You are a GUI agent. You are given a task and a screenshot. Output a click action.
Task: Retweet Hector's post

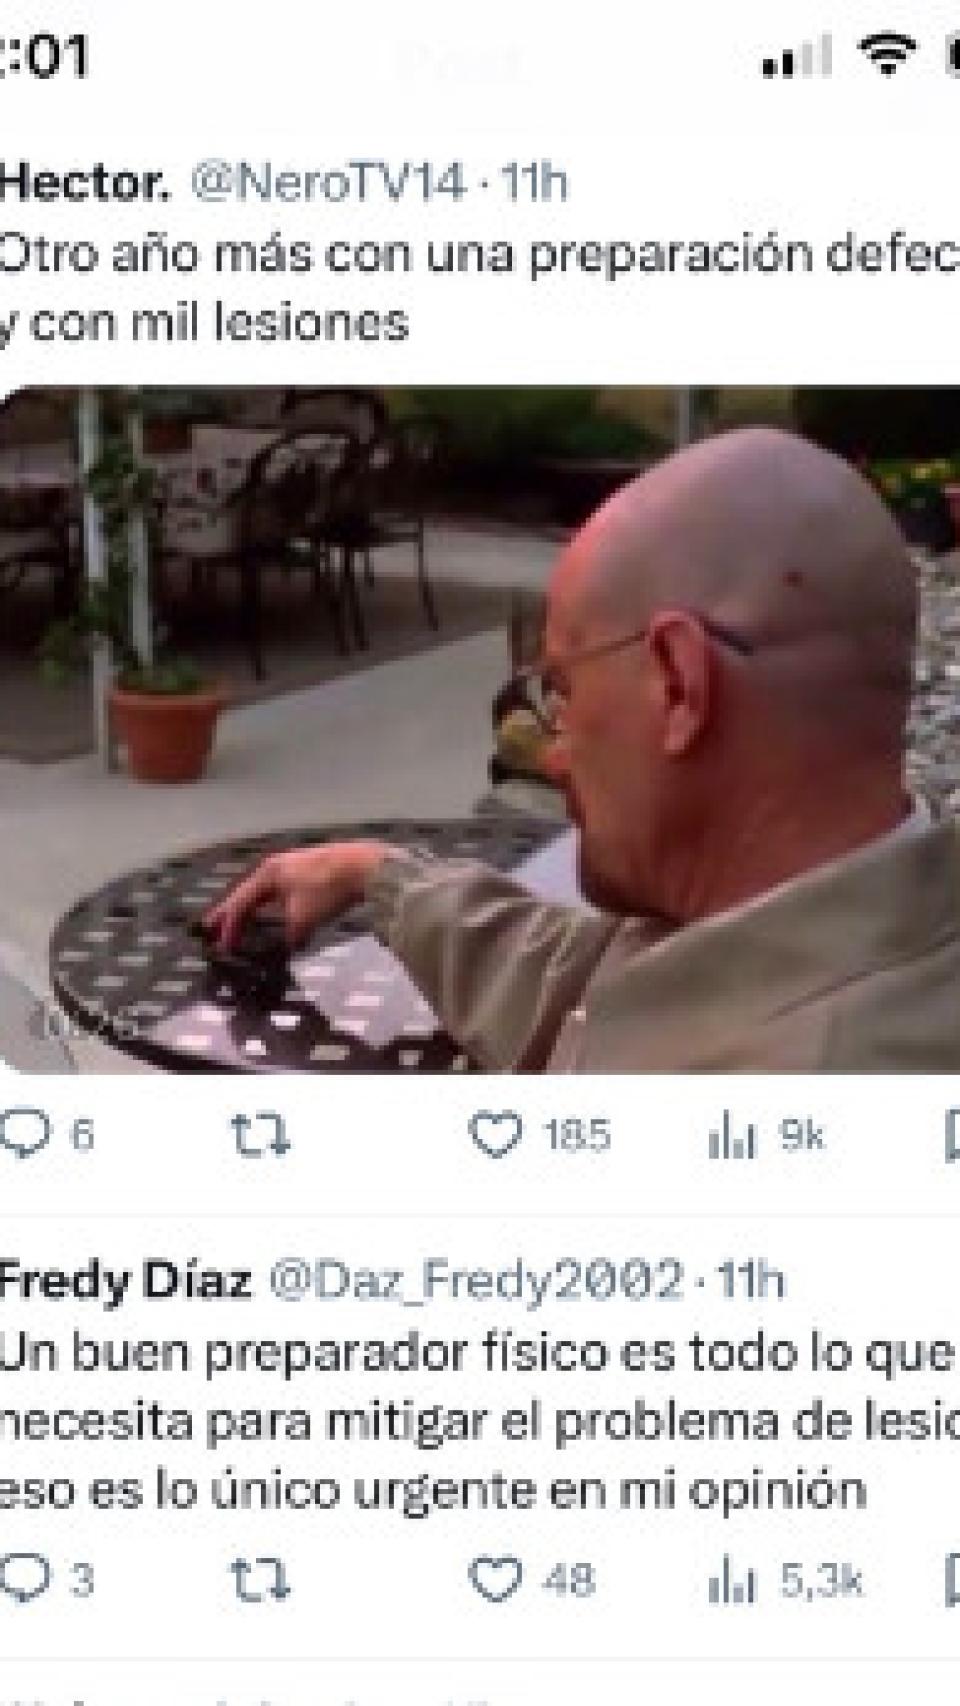click(x=260, y=1136)
